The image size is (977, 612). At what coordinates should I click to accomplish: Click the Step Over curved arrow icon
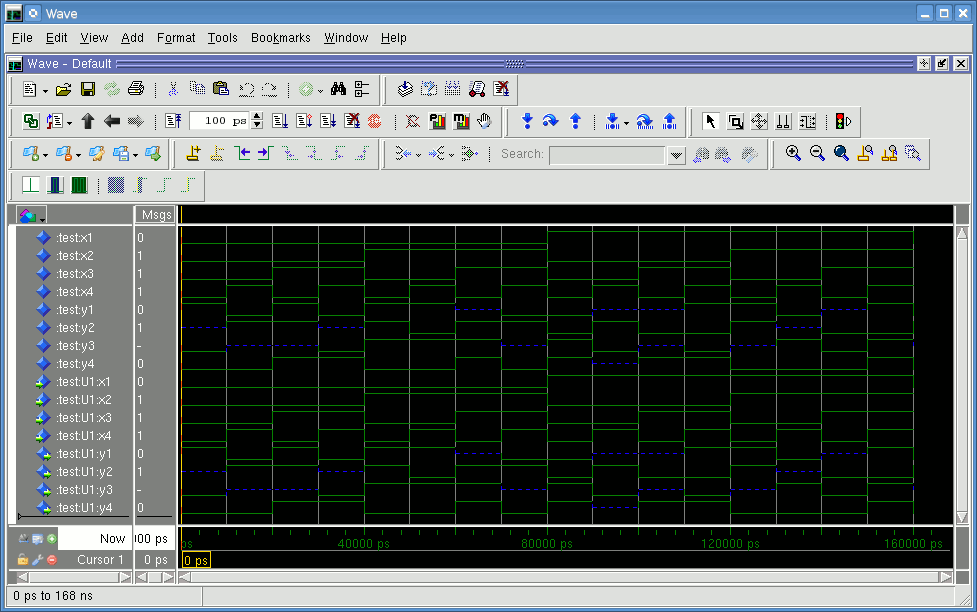pos(550,121)
